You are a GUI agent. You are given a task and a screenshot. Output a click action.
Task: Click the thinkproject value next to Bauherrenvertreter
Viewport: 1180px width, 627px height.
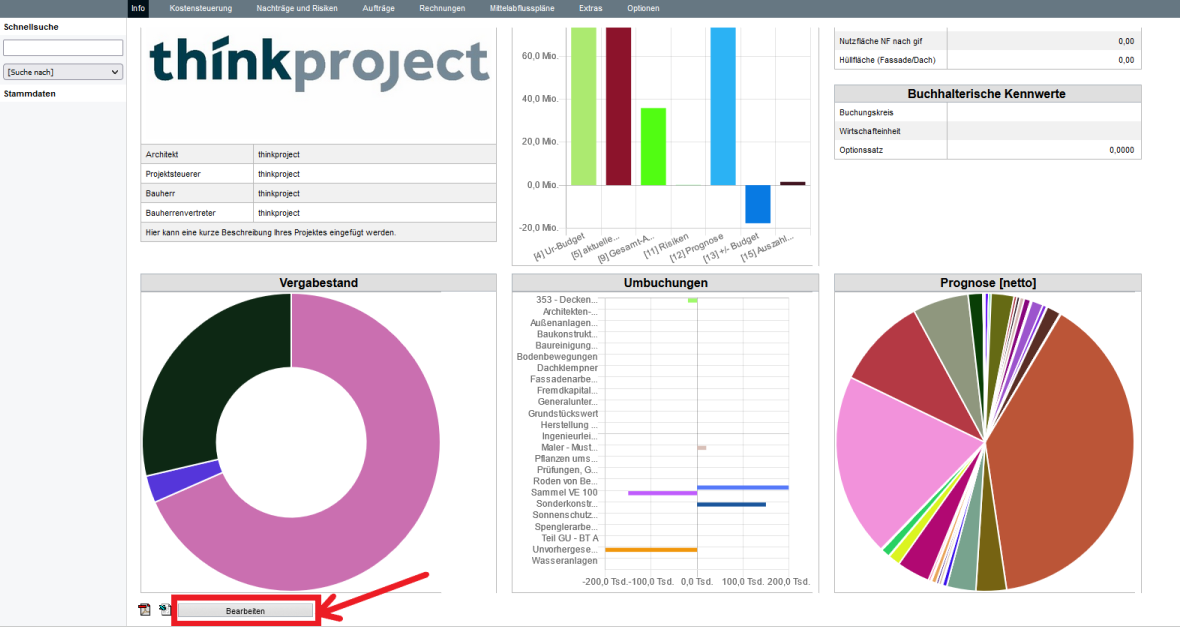pos(279,213)
